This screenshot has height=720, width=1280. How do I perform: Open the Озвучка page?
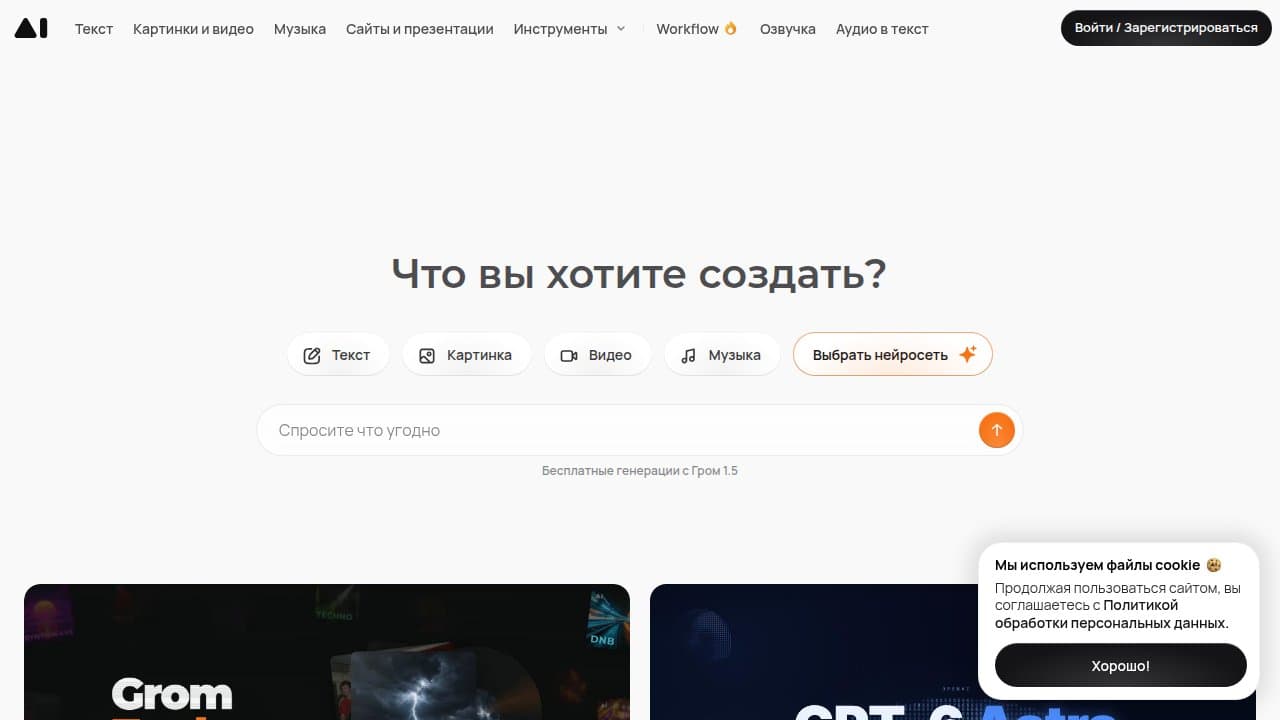pos(788,29)
